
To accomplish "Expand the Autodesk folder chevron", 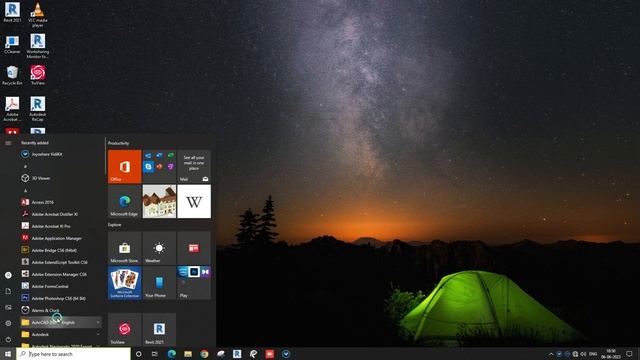I will [x=98, y=334].
